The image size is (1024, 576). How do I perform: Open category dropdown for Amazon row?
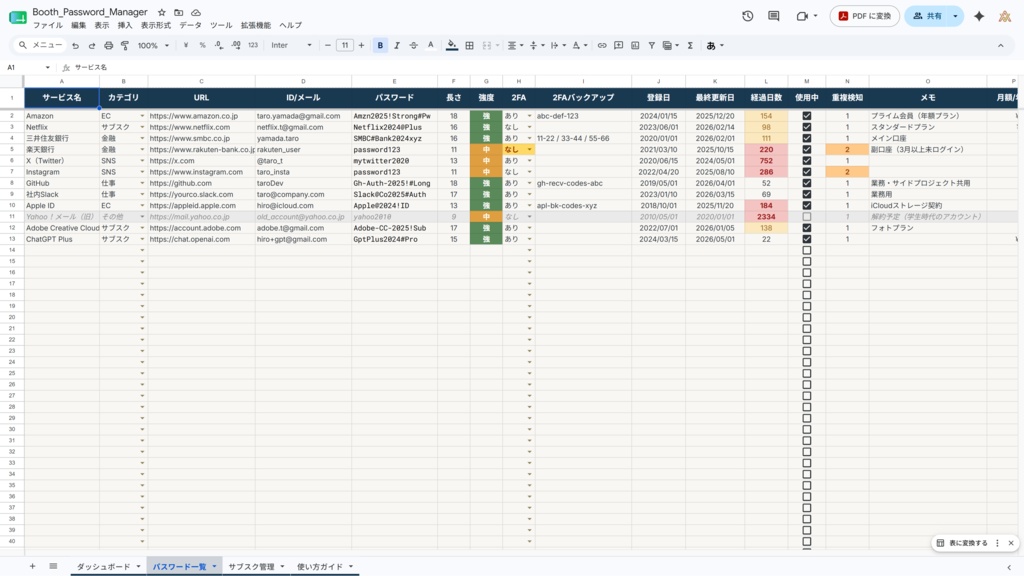coord(142,116)
